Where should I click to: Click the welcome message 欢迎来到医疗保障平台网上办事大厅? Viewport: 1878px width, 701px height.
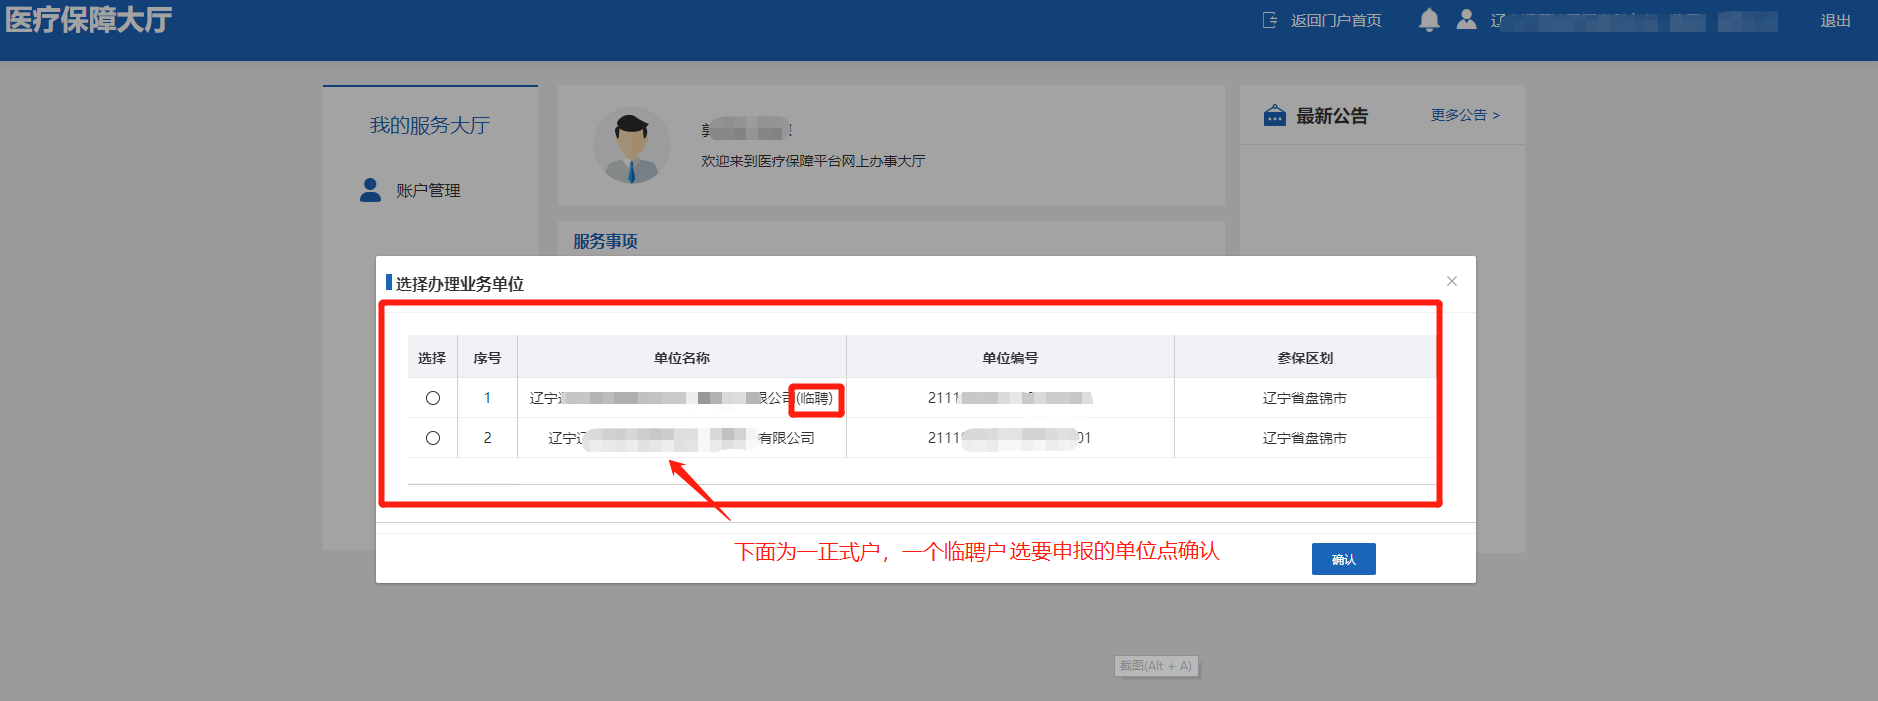coord(813,161)
